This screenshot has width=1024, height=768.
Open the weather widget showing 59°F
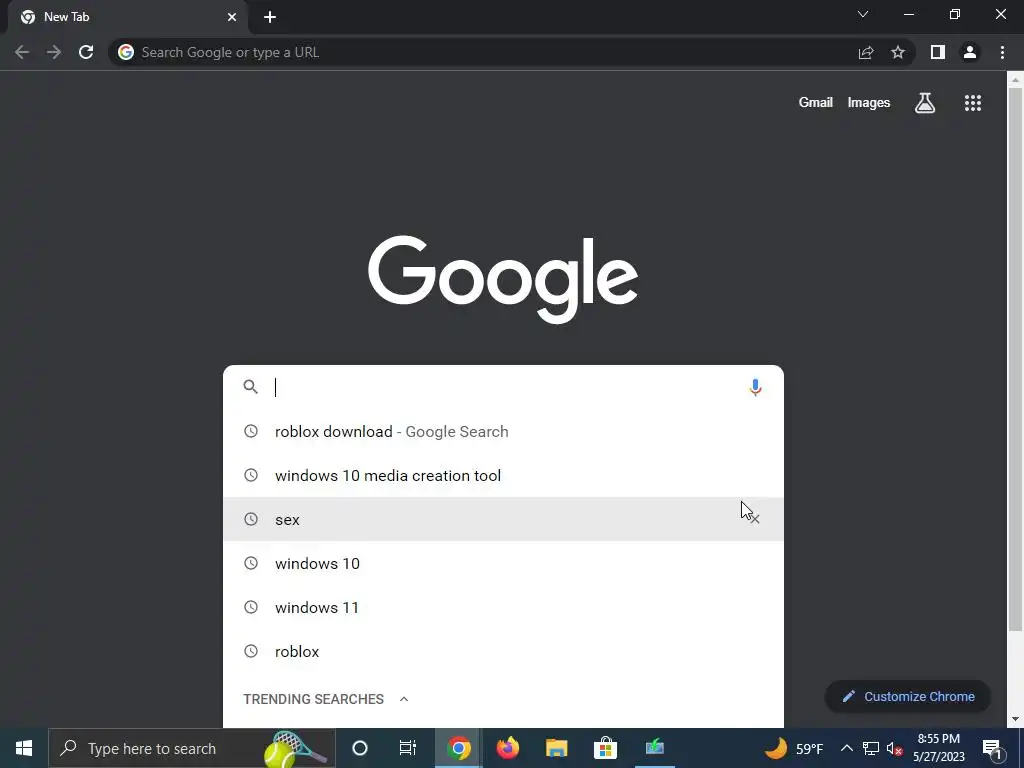(x=793, y=748)
